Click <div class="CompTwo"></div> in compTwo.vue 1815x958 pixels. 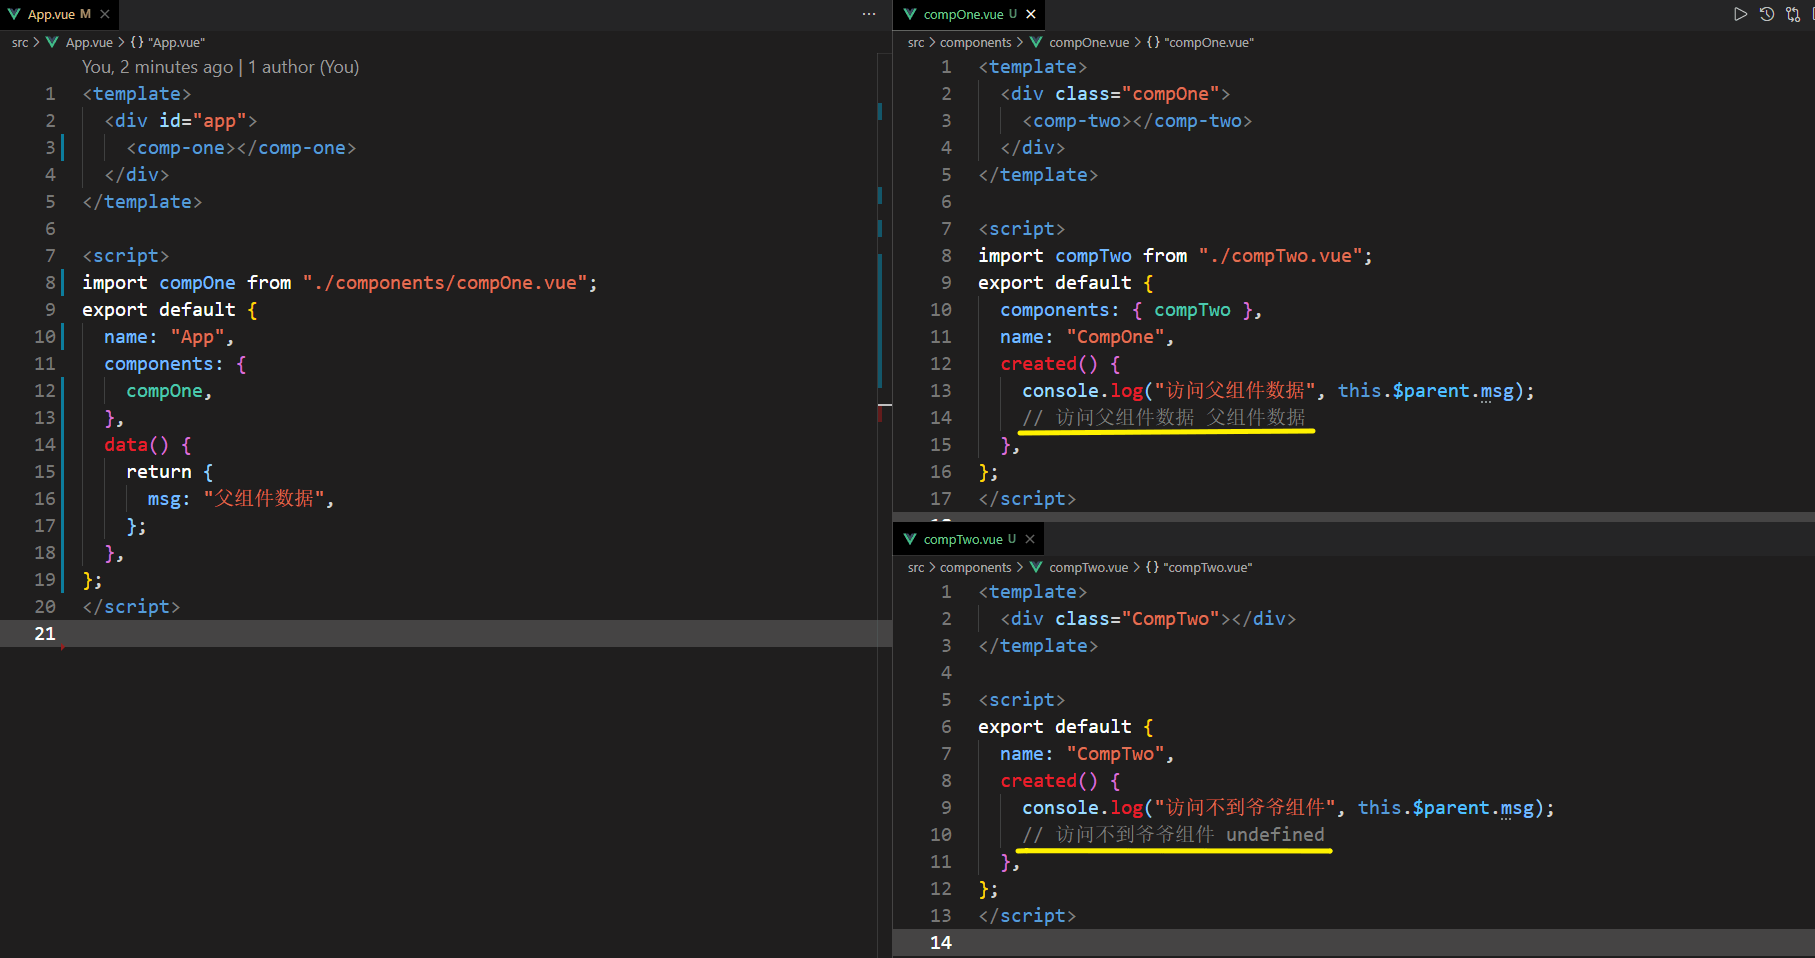point(1148,619)
